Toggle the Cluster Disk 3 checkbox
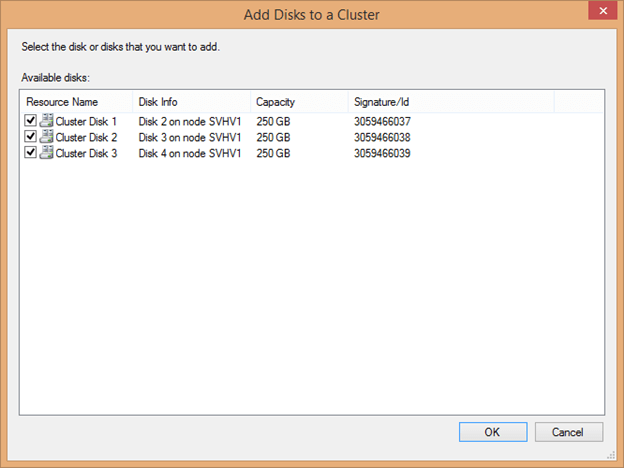 pos(31,153)
